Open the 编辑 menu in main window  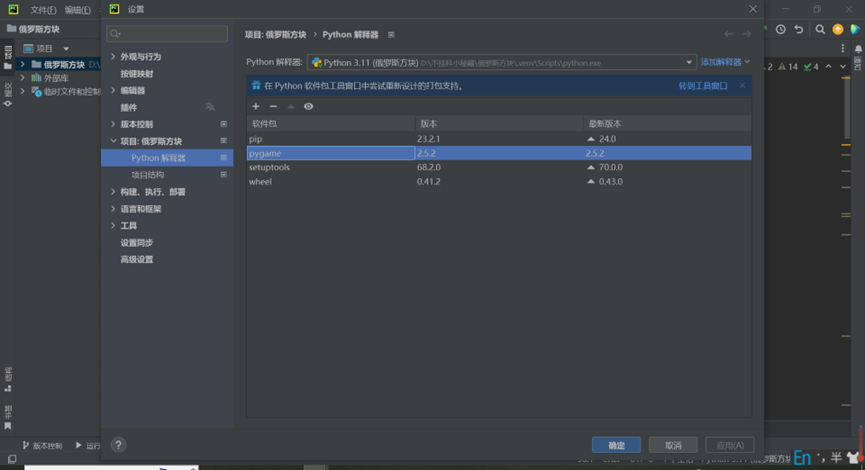coord(78,10)
